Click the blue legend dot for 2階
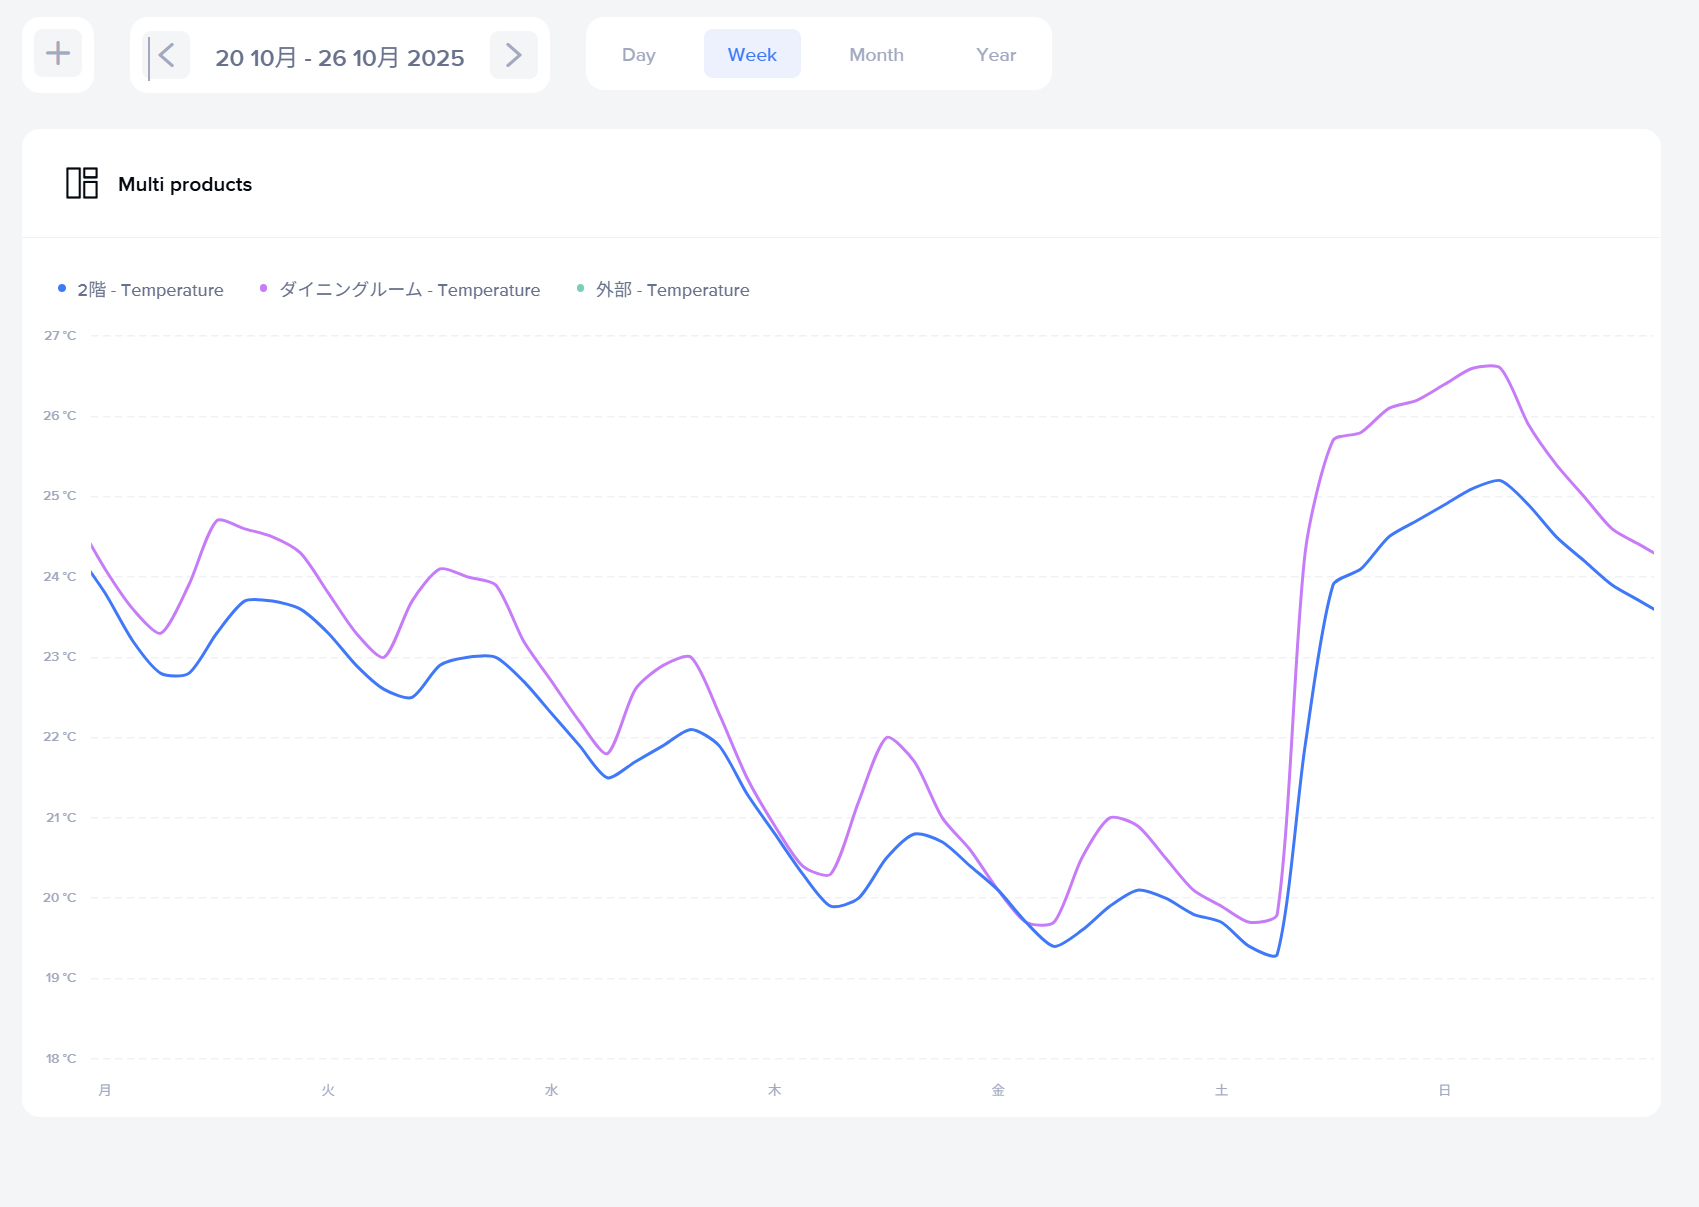Viewport: 1699px width, 1207px height. point(62,289)
